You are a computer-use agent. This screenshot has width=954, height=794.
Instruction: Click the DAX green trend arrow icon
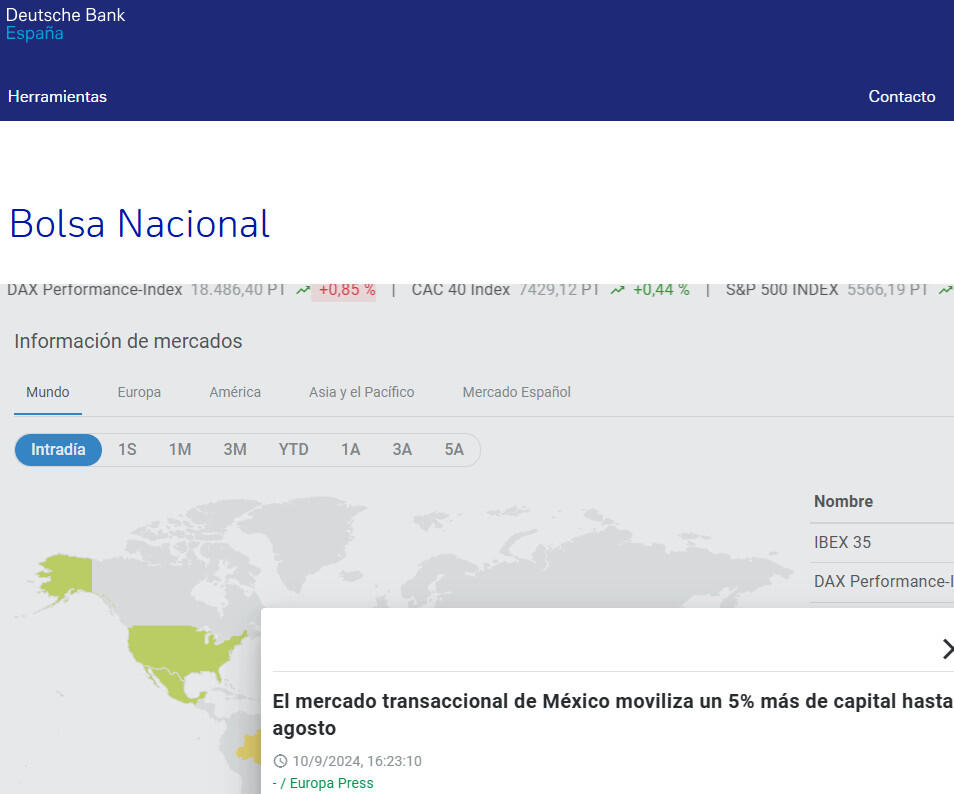[303, 290]
